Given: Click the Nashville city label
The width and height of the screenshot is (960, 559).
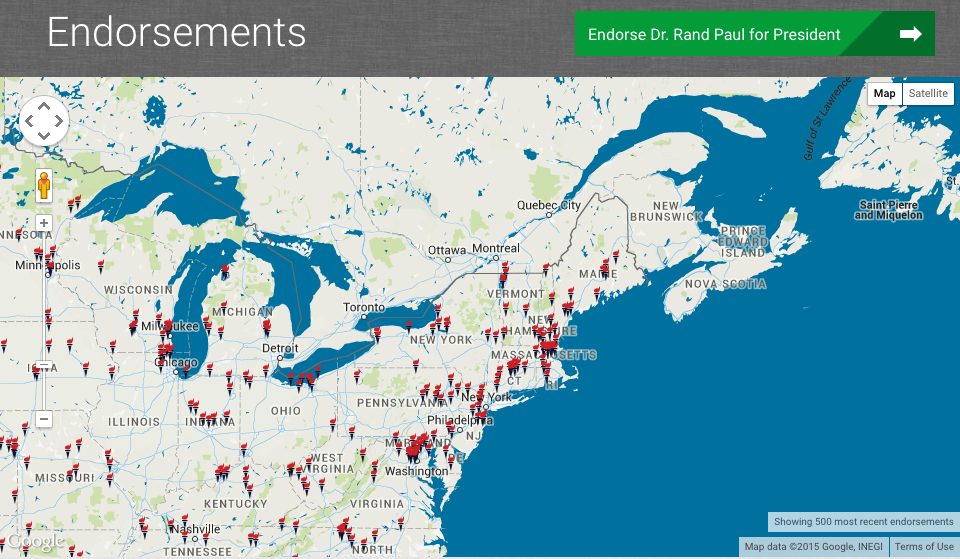Looking at the screenshot, I should (x=196, y=529).
